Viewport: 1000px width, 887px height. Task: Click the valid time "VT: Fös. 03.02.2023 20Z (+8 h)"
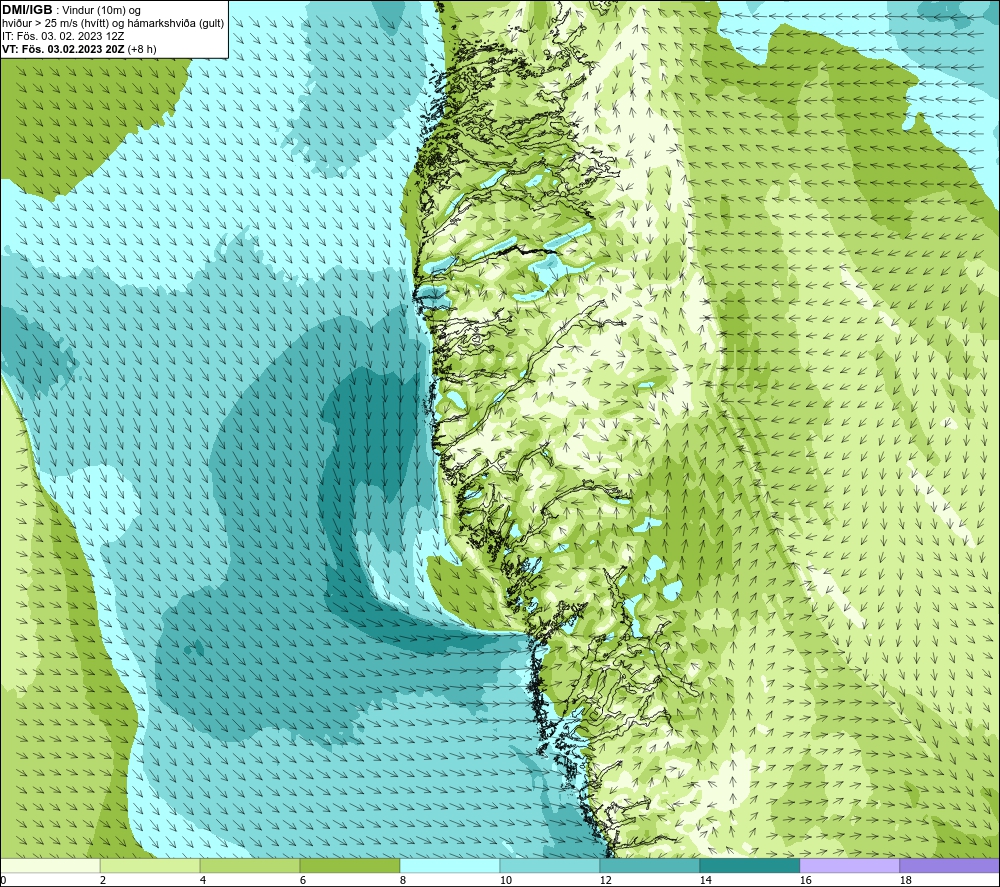tap(79, 49)
